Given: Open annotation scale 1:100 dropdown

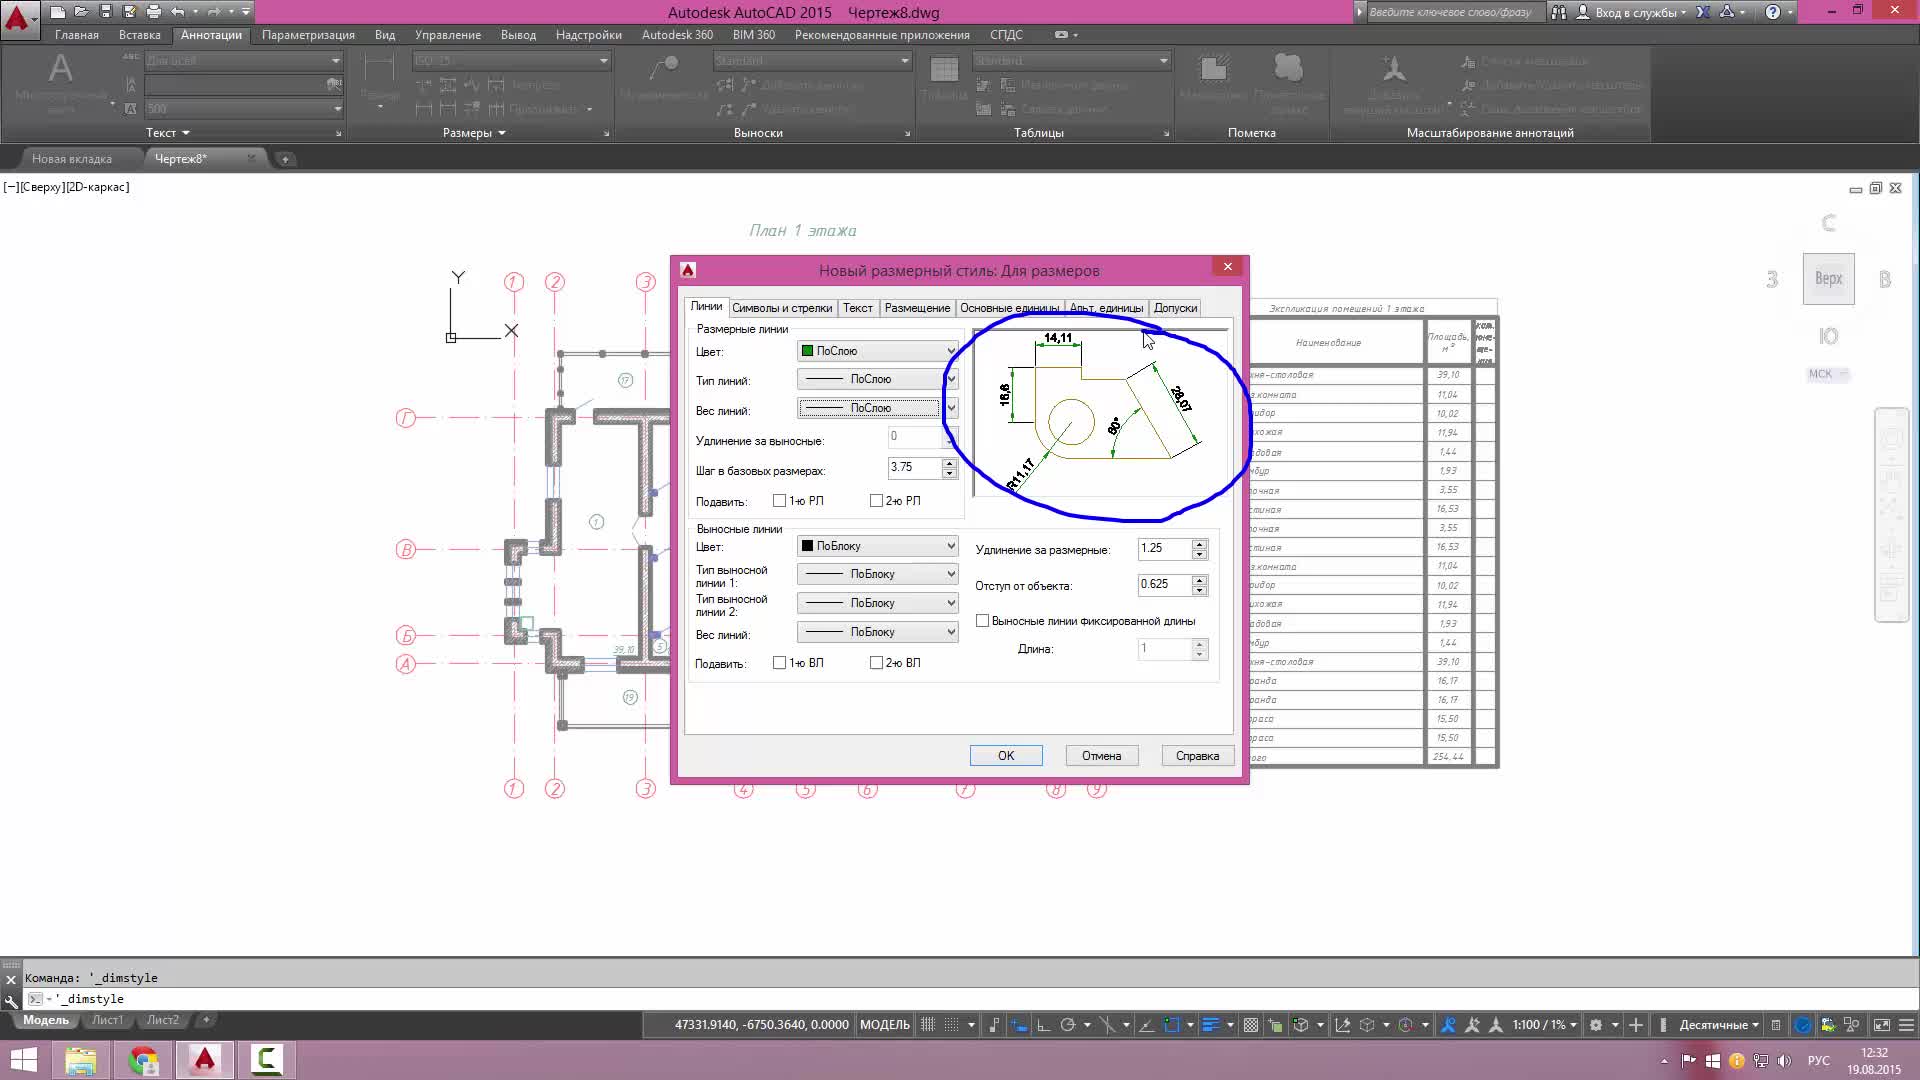Looking at the screenshot, I should pos(1544,1025).
